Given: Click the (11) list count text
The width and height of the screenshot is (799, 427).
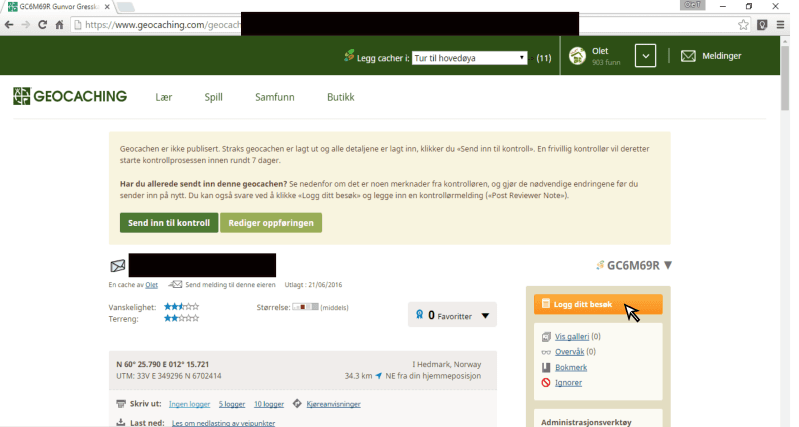Looking at the screenshot, I should 544,58.
